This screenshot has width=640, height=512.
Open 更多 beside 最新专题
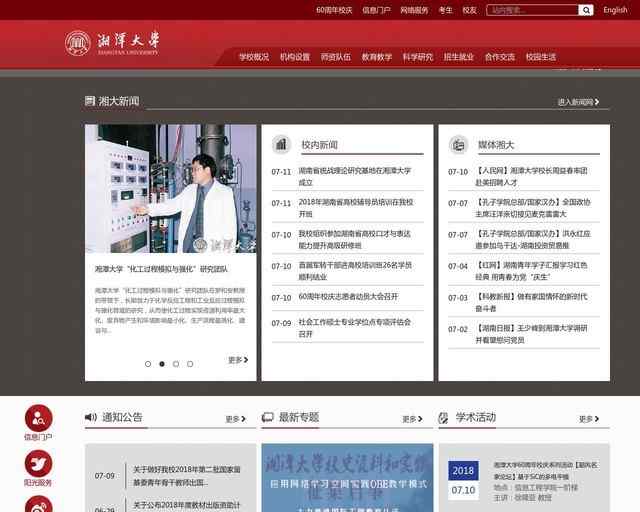412,419
